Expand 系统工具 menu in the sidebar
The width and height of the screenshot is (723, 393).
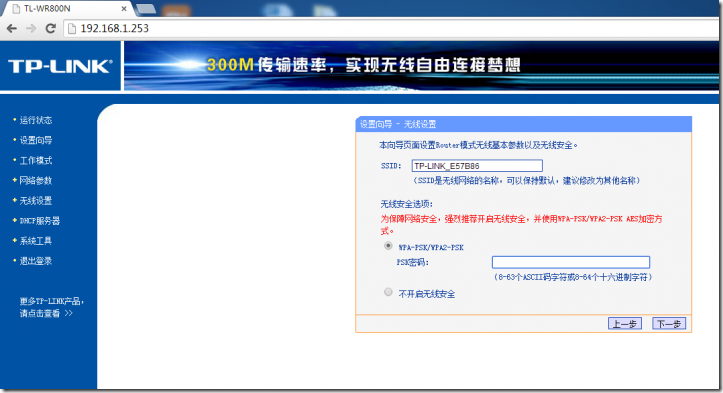pos(36,241)
